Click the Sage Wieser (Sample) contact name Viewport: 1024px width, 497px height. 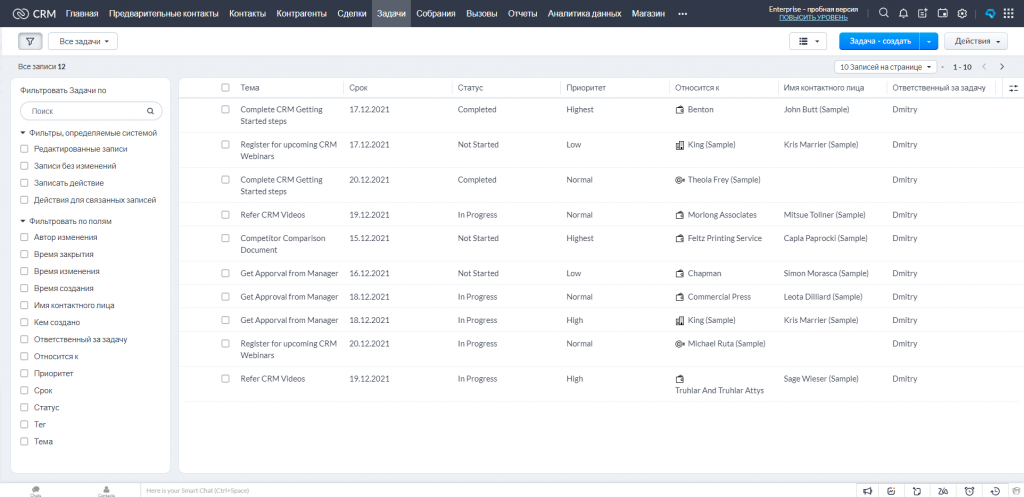pos(821,379)
